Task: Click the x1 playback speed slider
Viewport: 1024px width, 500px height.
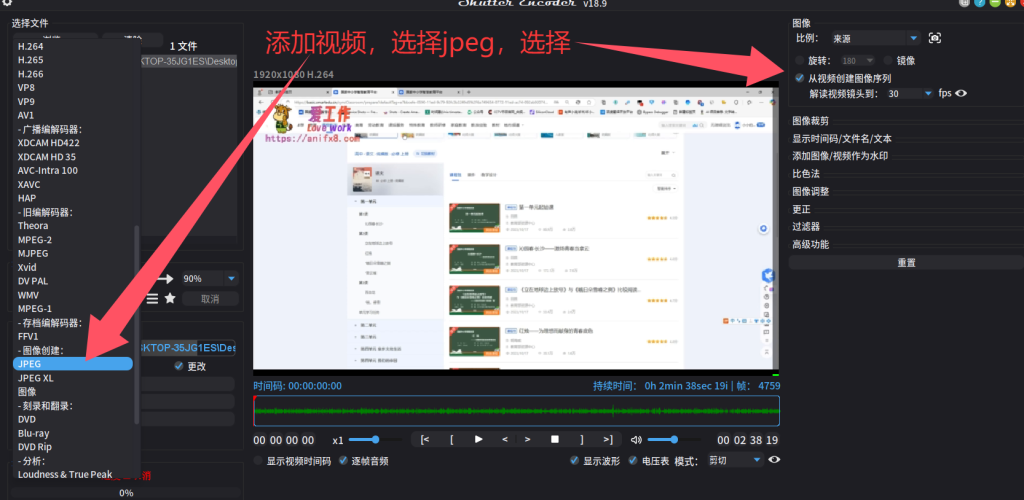Action: (x=375, y=439)
